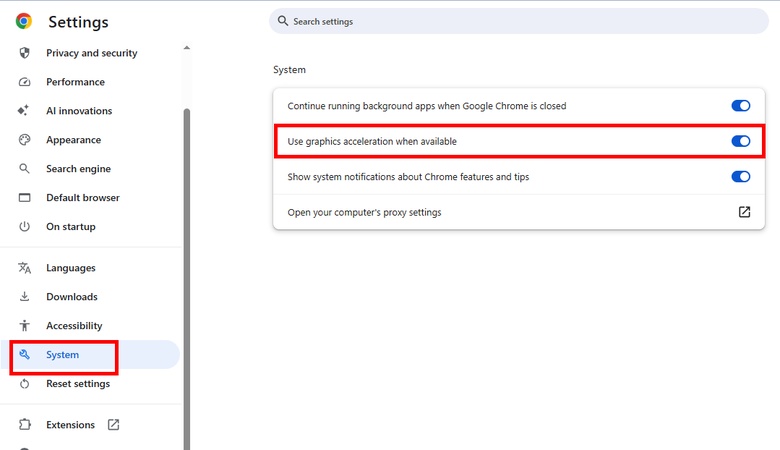
Task: Select System in the sidebar
Action: [x=90, y=355]
